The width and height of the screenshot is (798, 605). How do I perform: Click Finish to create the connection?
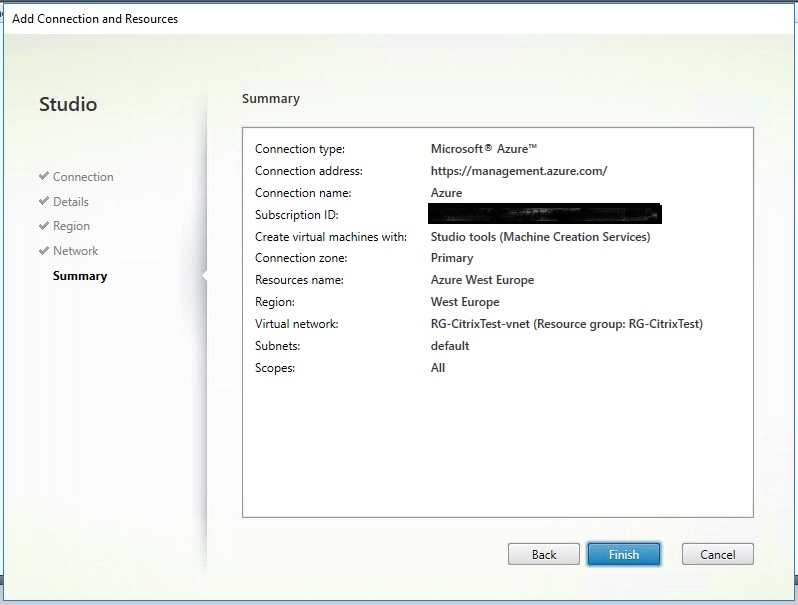[623, 554]
